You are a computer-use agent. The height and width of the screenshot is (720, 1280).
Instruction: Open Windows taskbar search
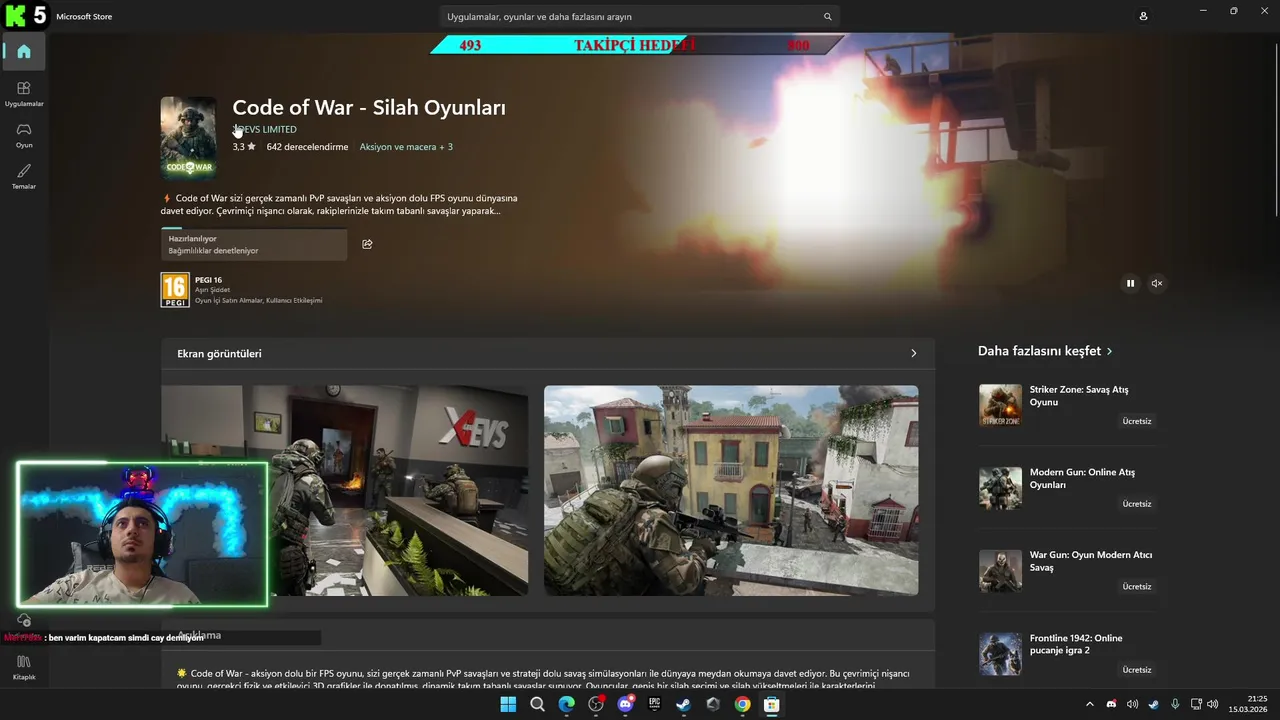click(537, 704)
